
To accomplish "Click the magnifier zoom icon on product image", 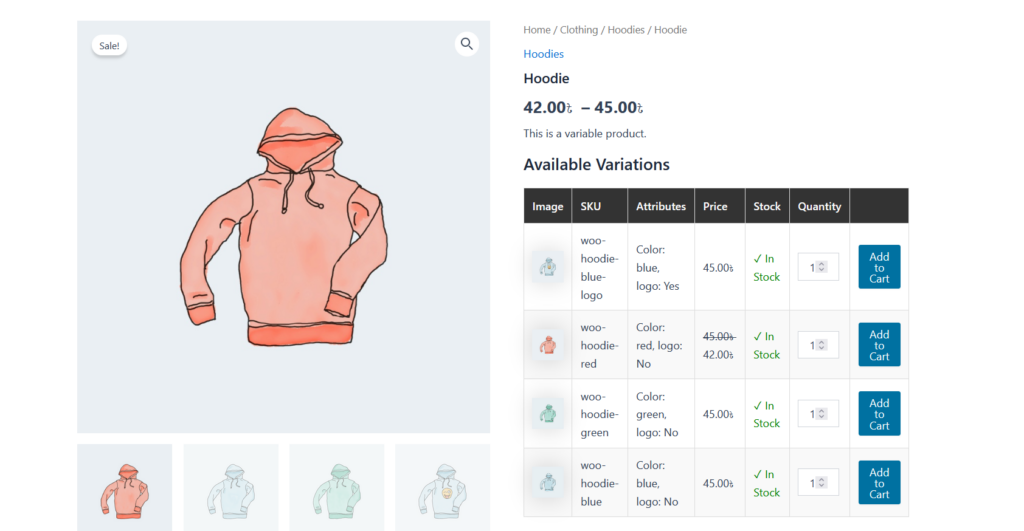I will [x=466, y=44].
